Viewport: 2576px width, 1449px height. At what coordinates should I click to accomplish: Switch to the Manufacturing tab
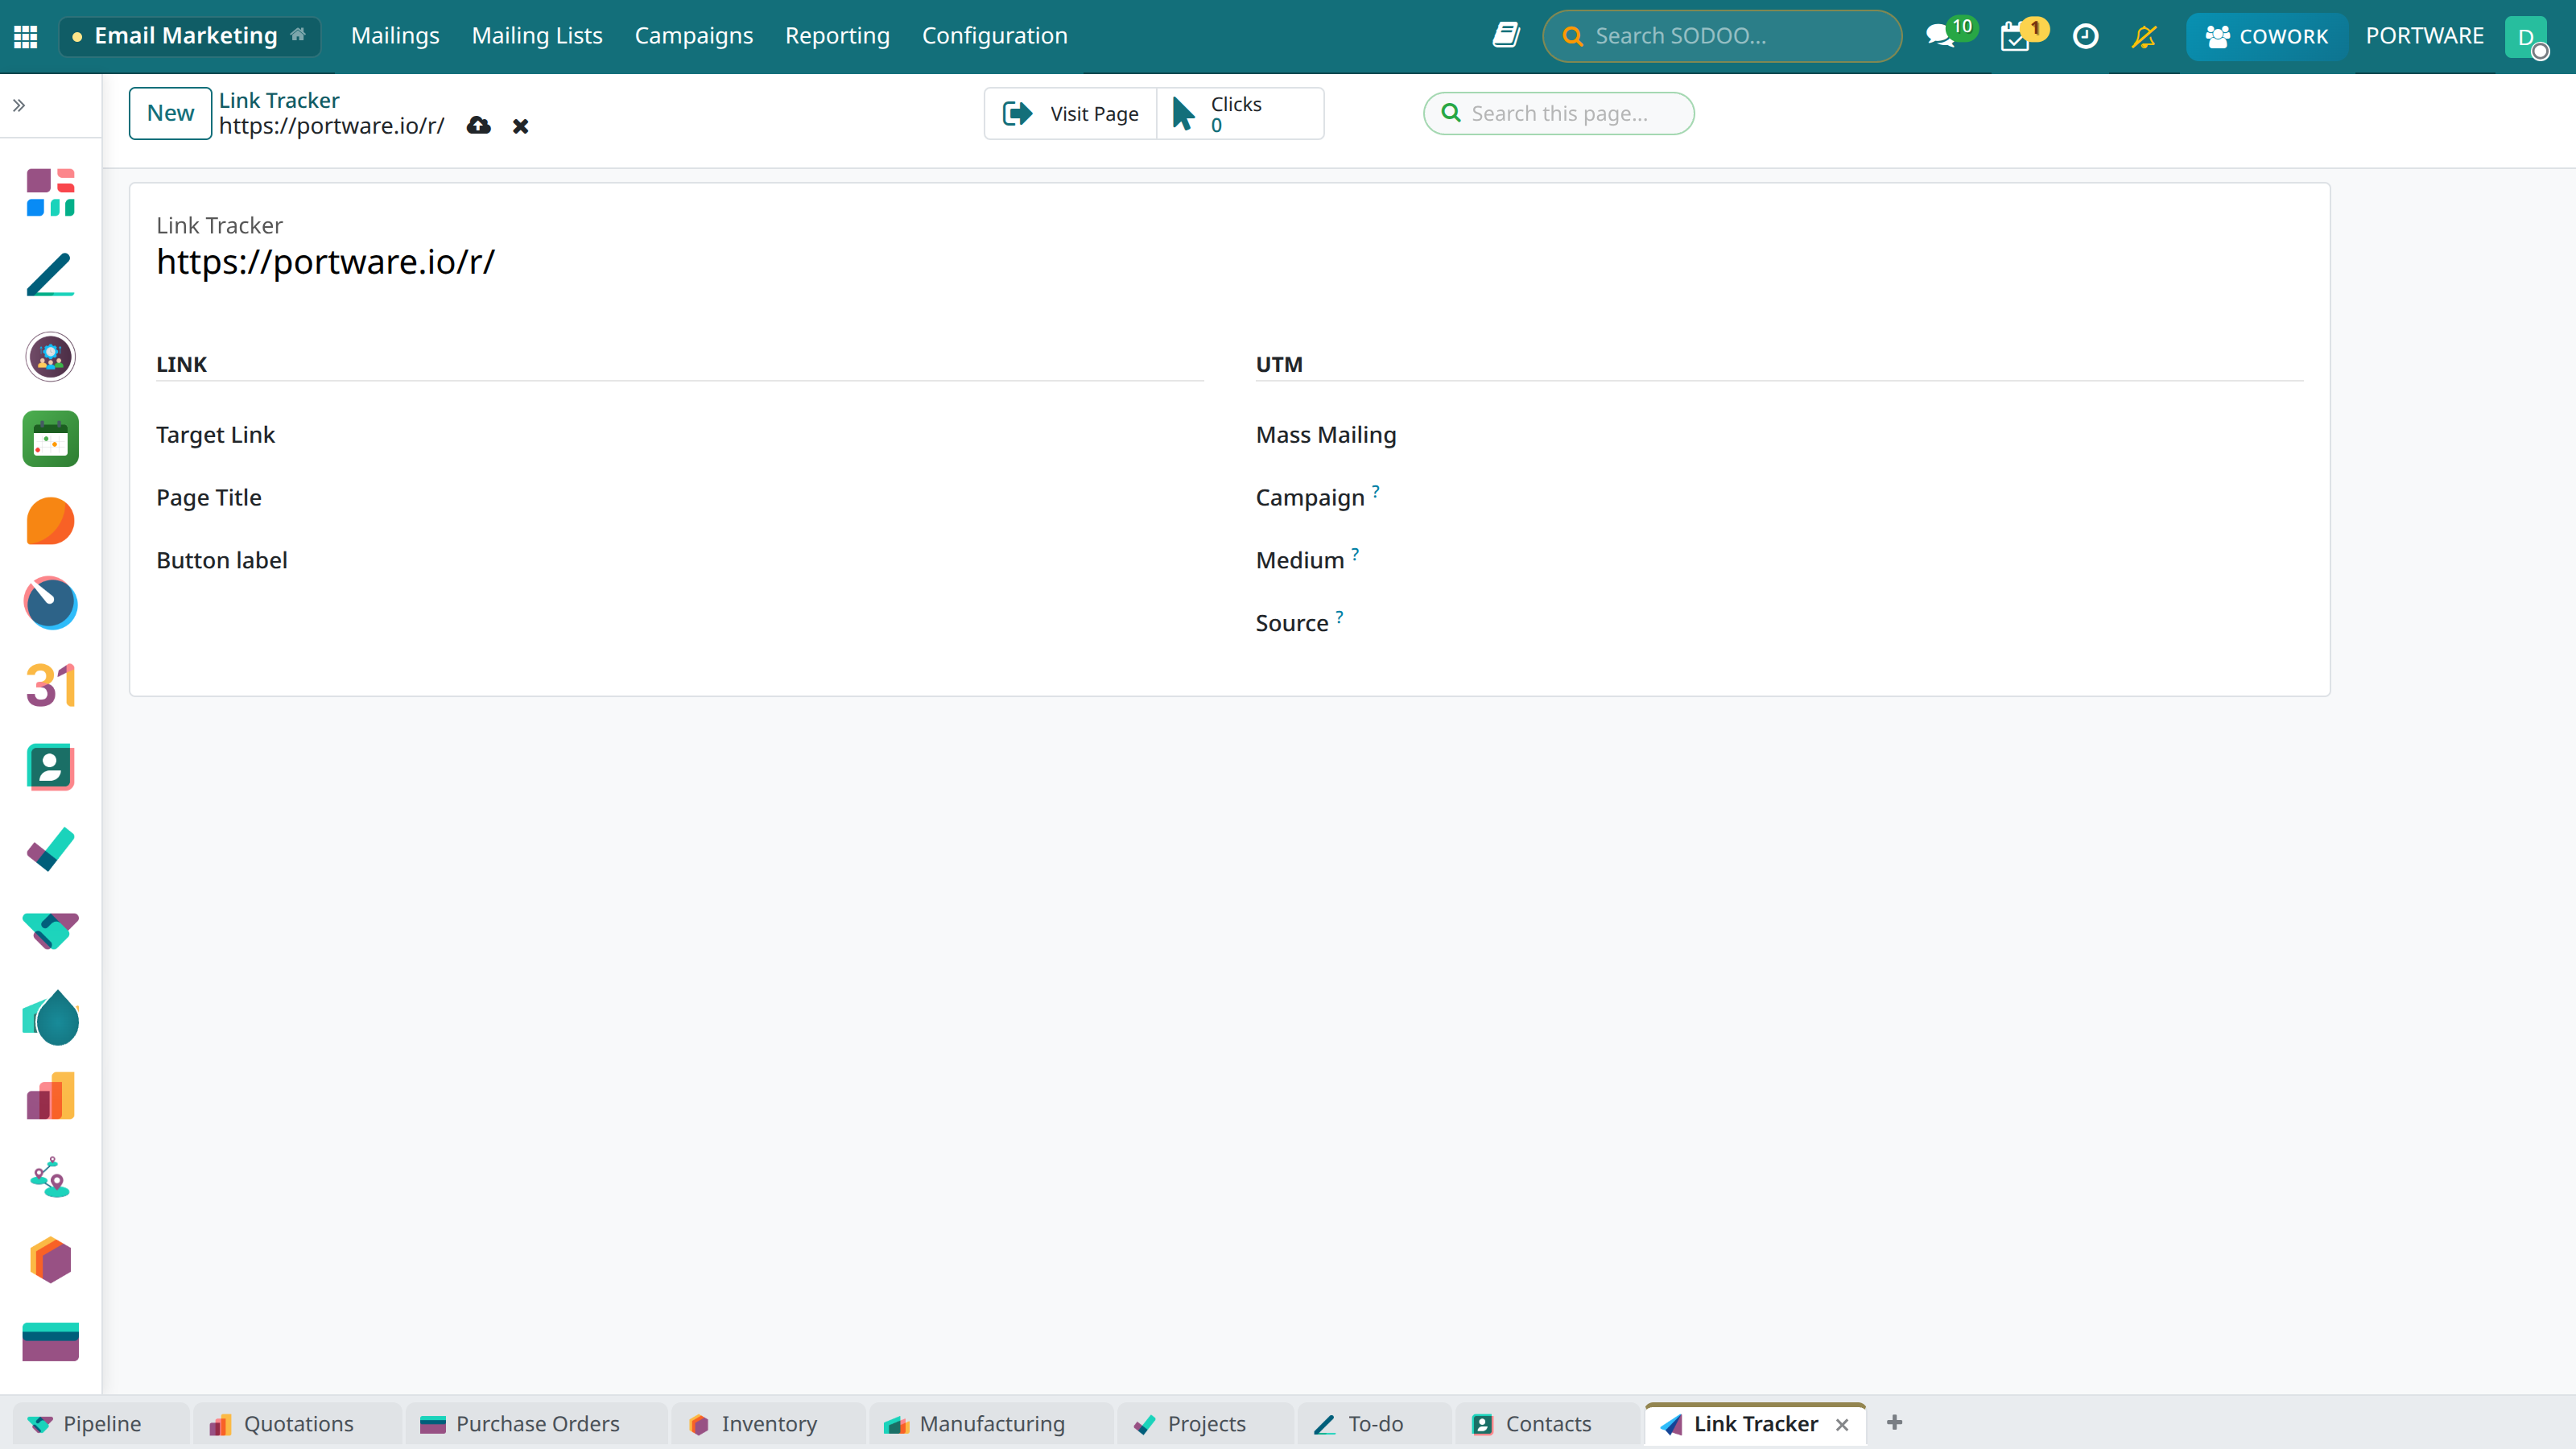coord(990,1423)
